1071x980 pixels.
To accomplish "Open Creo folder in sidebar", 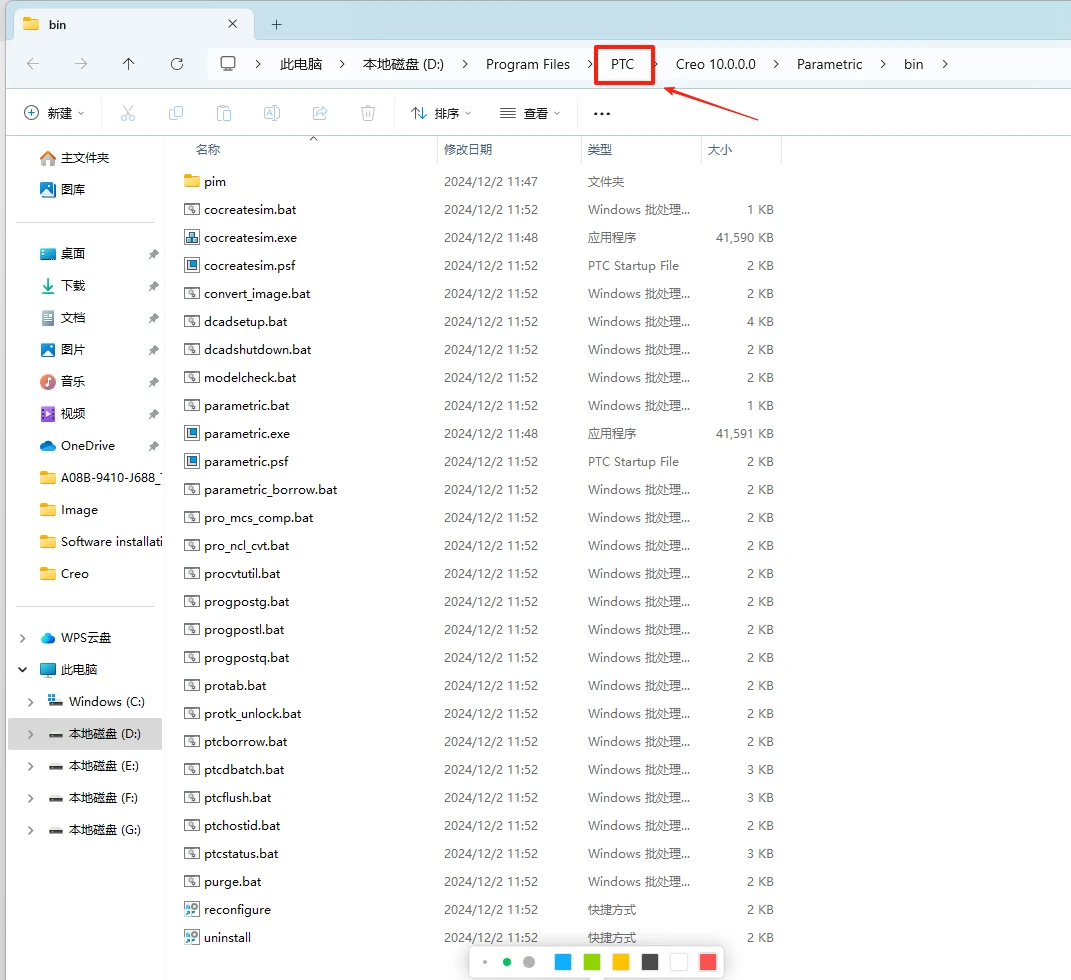I will pyautogui.click(x=74, y=574).
